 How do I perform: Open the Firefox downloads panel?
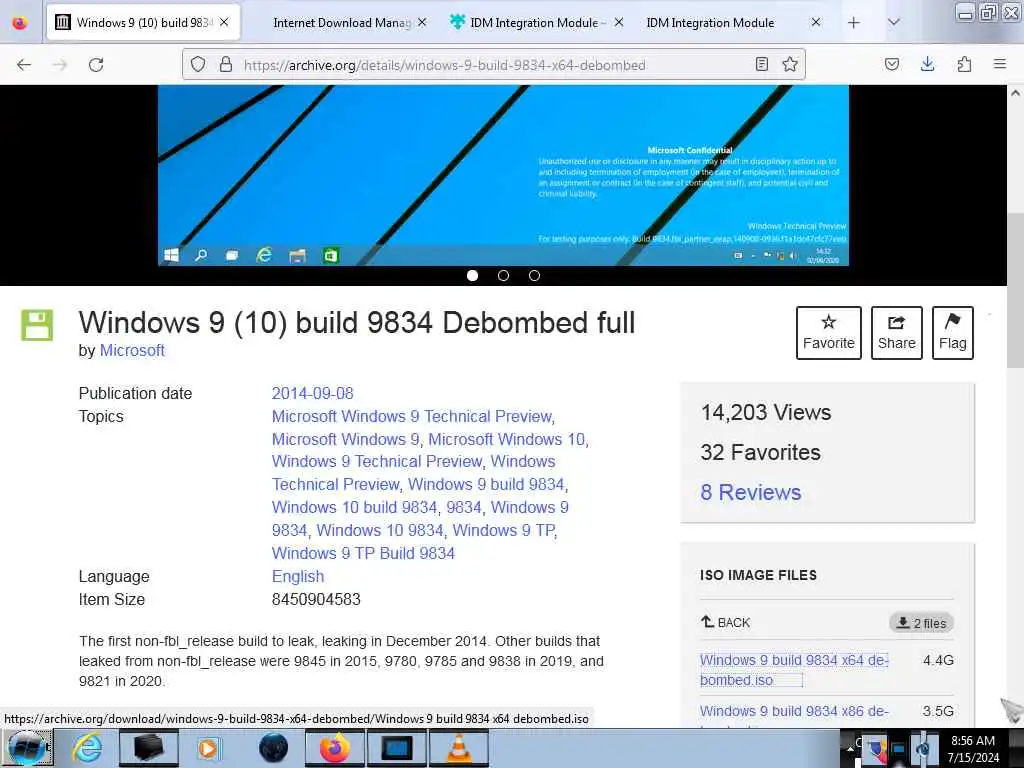coord(927,64)
